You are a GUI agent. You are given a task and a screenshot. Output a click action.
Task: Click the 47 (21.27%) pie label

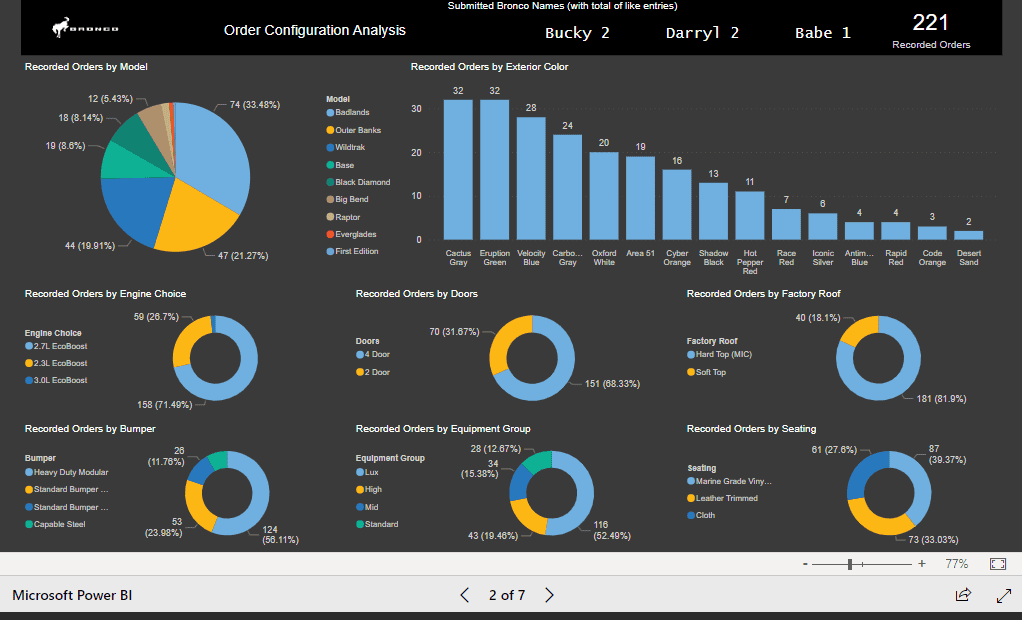pos(243,256)
